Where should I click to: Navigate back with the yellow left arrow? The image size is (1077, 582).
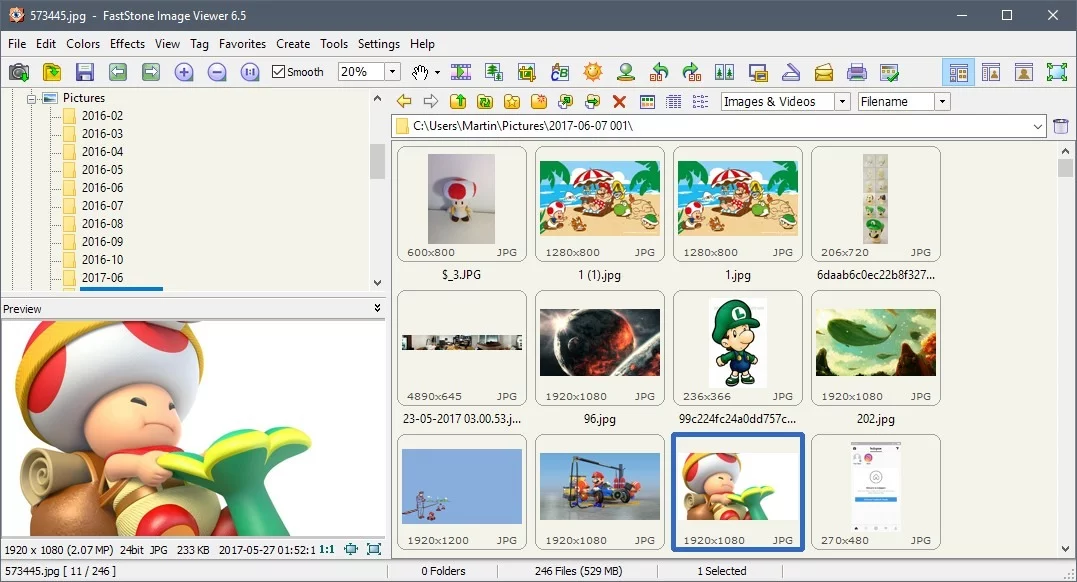coord(404,102)
